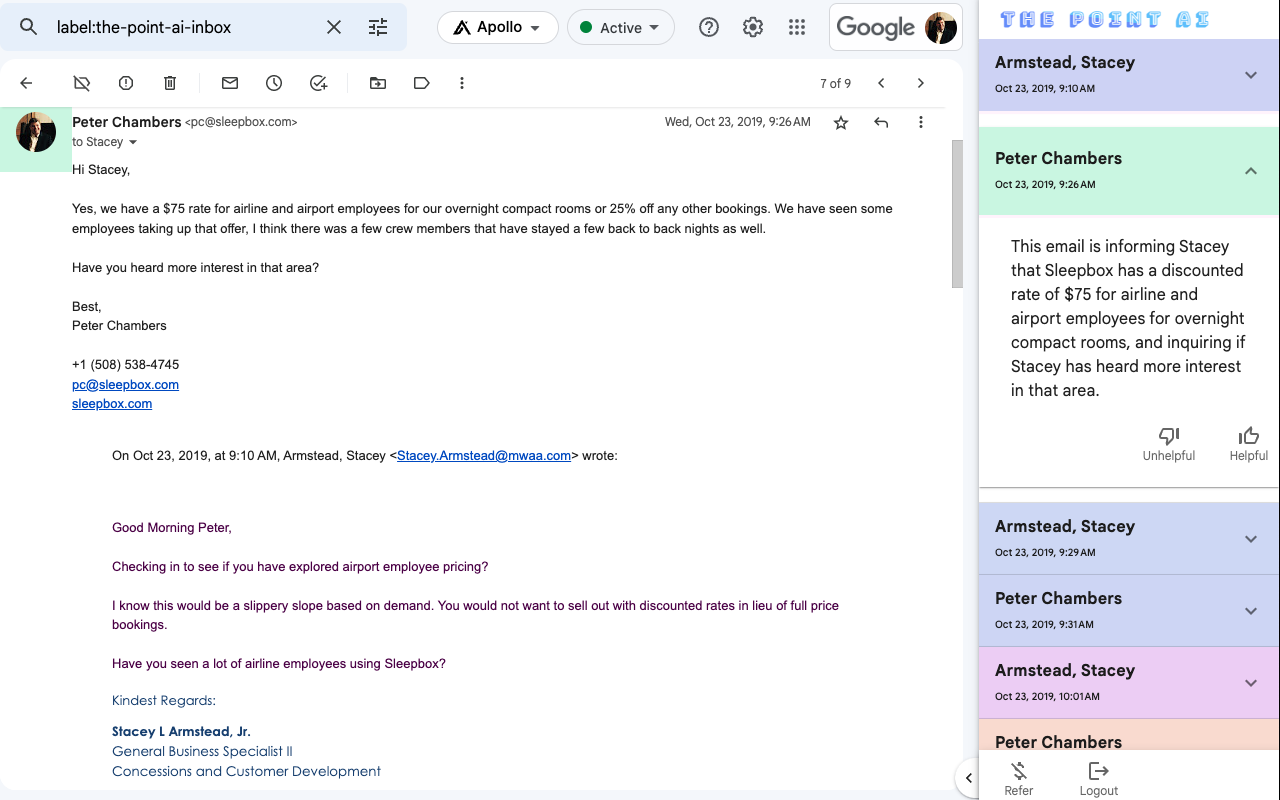Open the Active status dropdown
1280x800 pixels.
(620, 28)
